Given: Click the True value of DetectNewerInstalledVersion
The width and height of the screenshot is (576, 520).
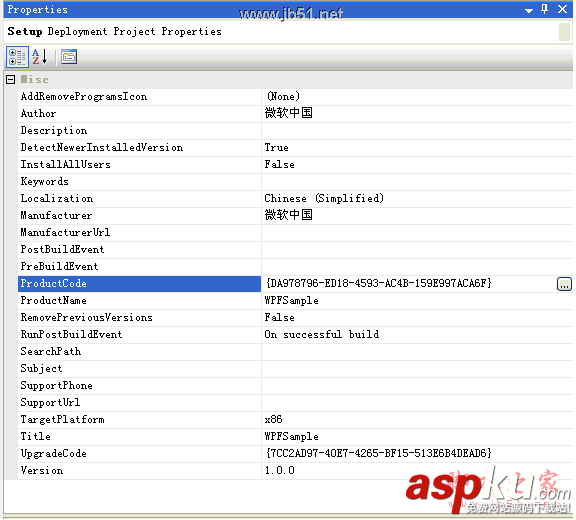Looking at the screenshot, I should tap(276, 148).
